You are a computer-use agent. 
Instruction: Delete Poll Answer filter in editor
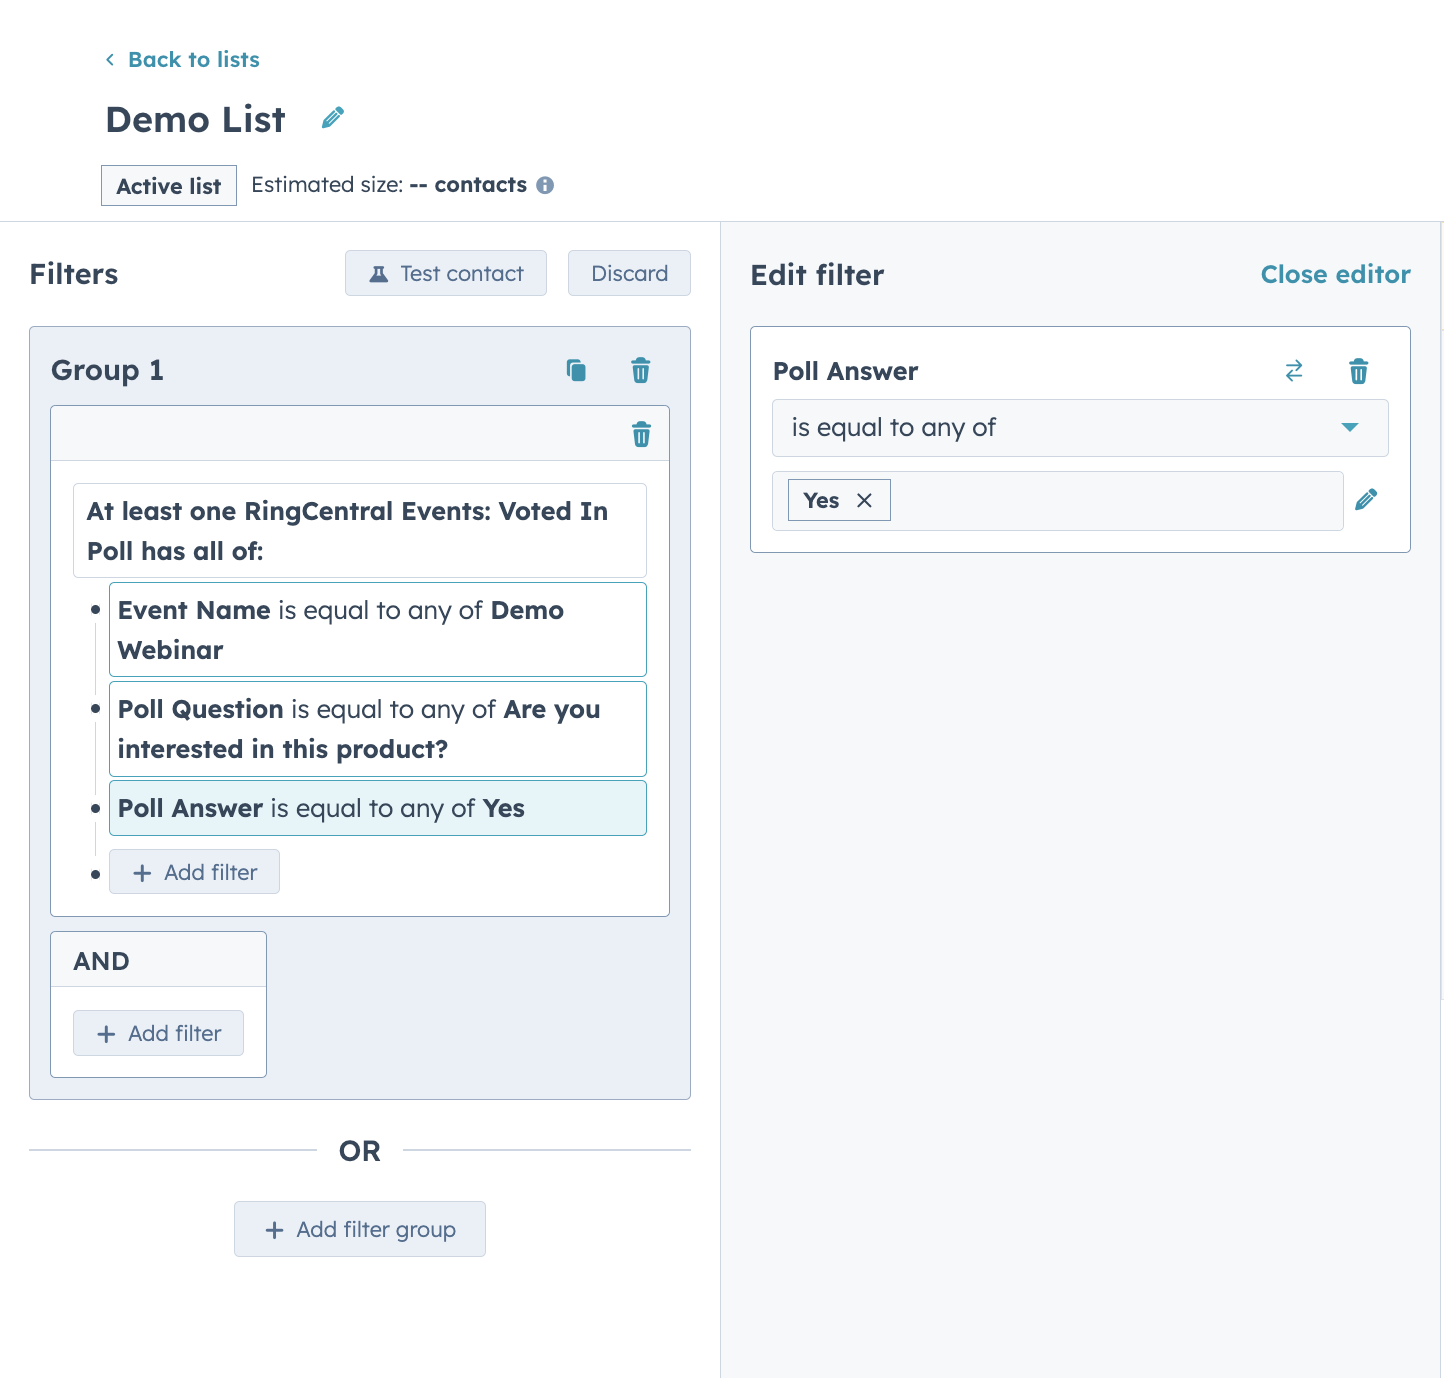pos(1358,371)
